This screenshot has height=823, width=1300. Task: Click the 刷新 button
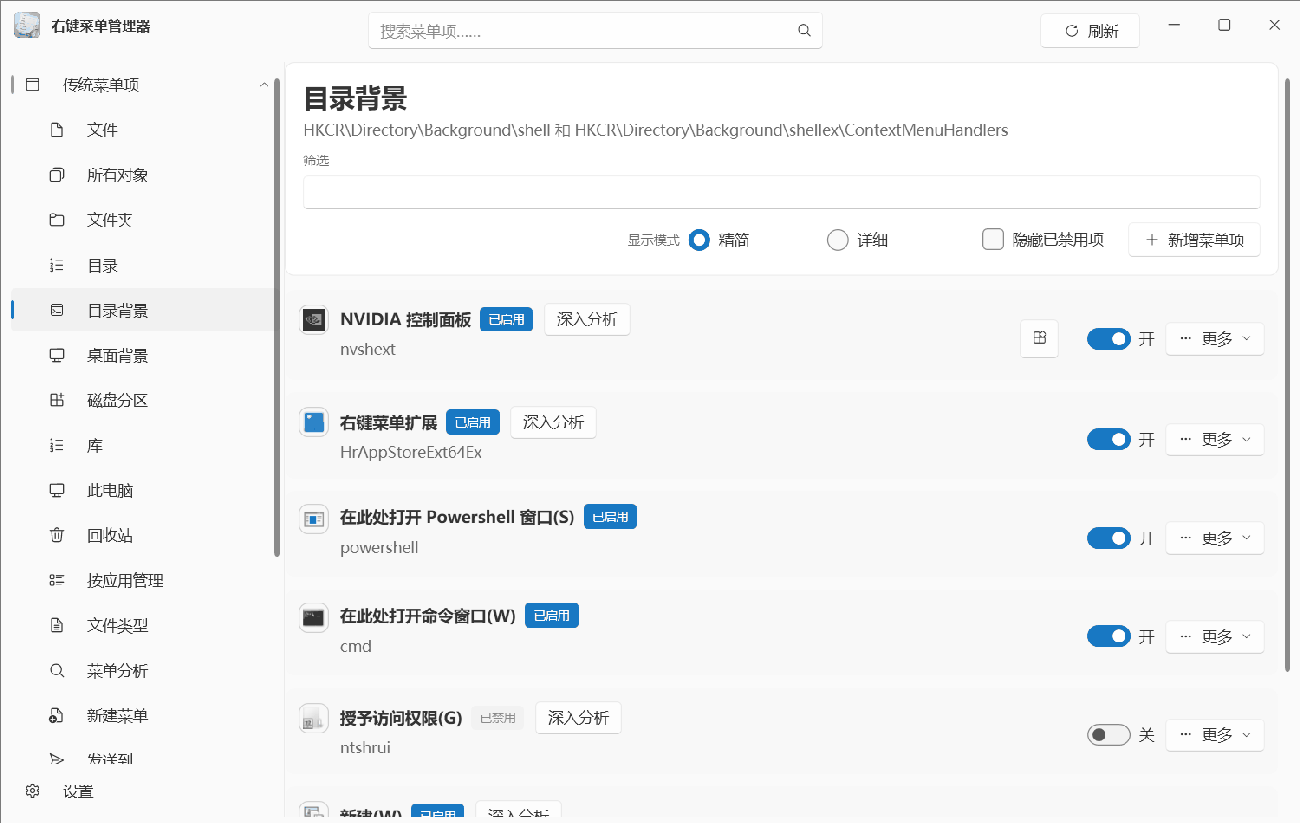tap(1090, 31)
